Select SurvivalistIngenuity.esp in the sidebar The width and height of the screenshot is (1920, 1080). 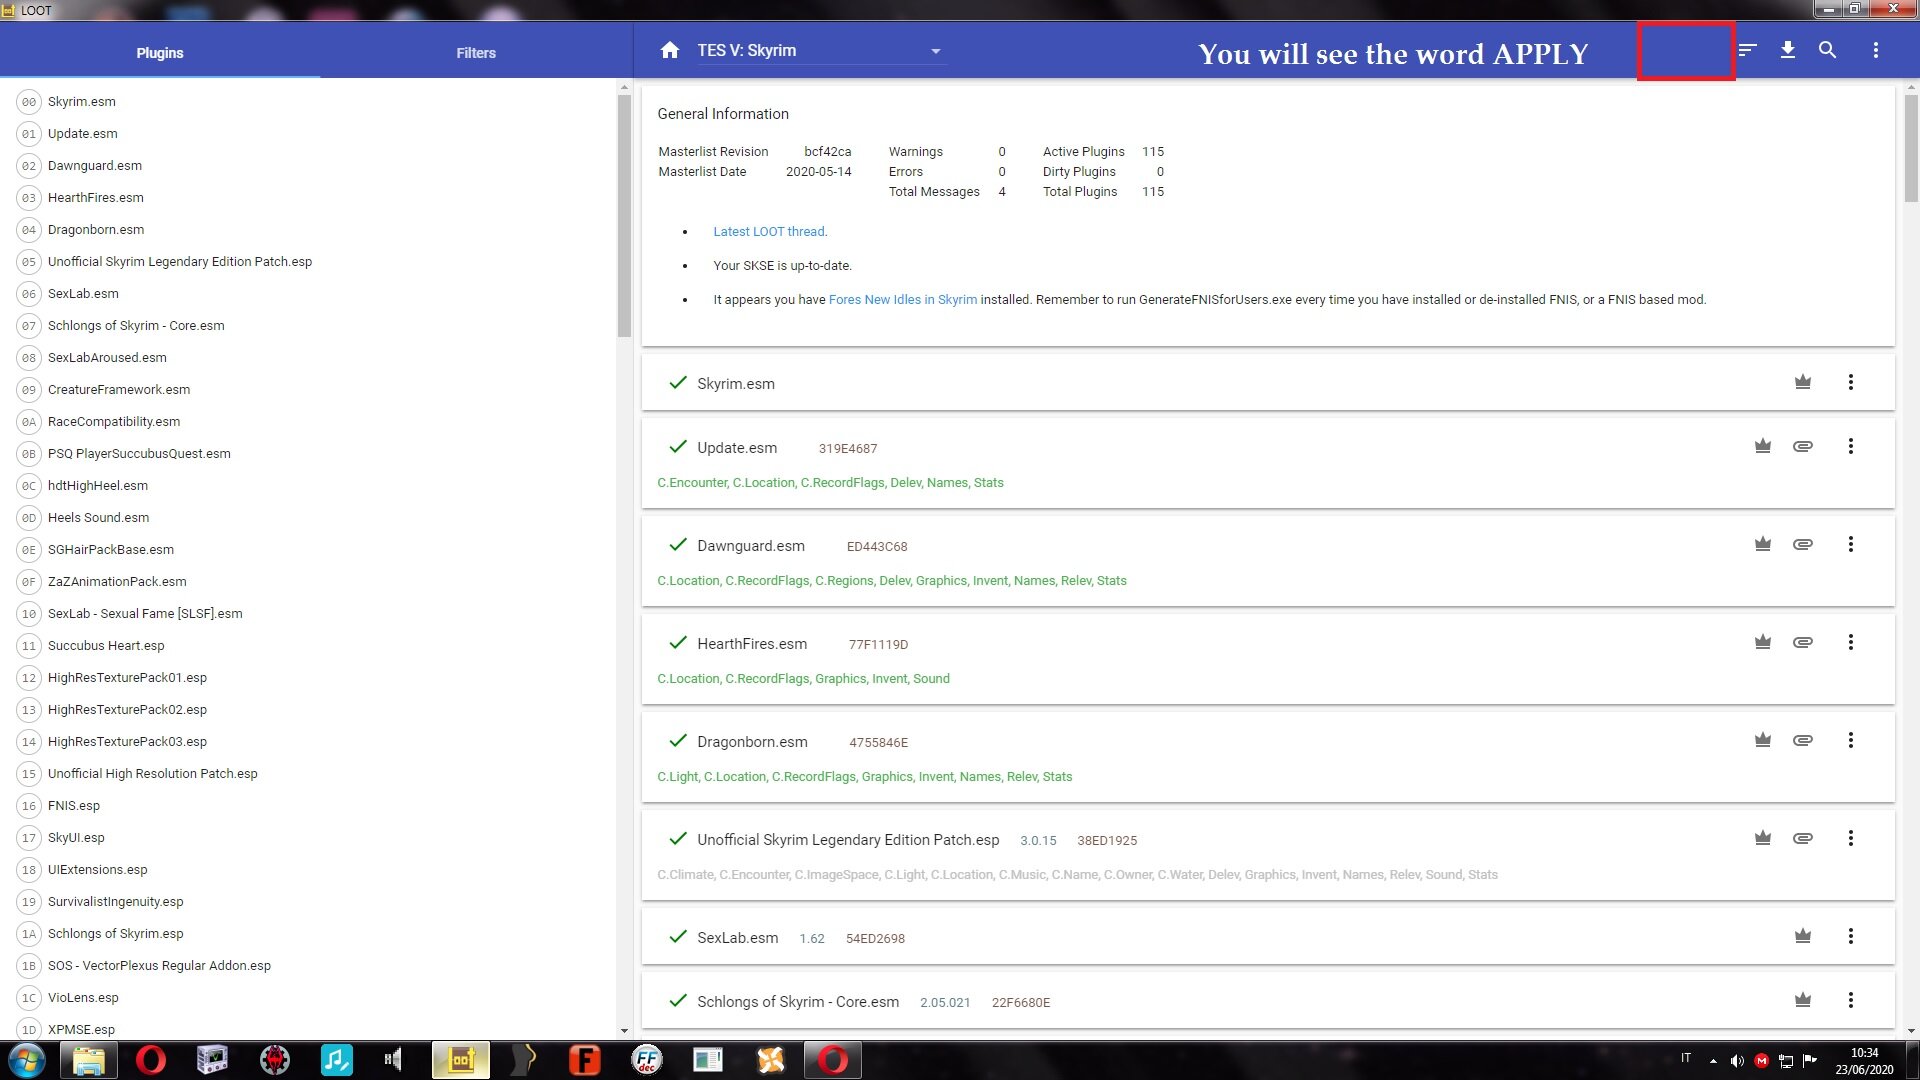click(x=310, y=901)
